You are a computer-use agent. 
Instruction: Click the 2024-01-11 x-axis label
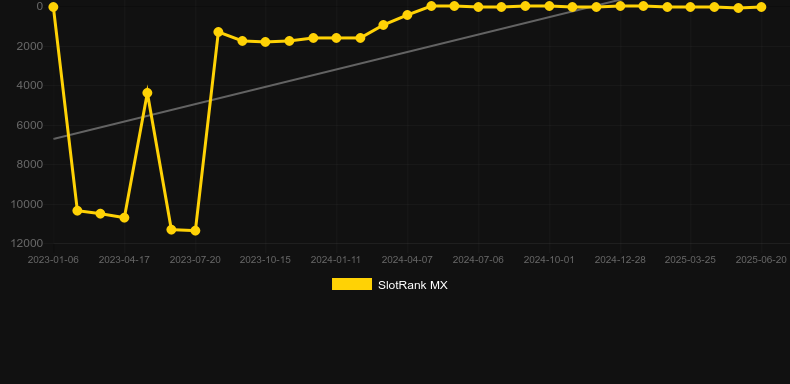[336, 260]
